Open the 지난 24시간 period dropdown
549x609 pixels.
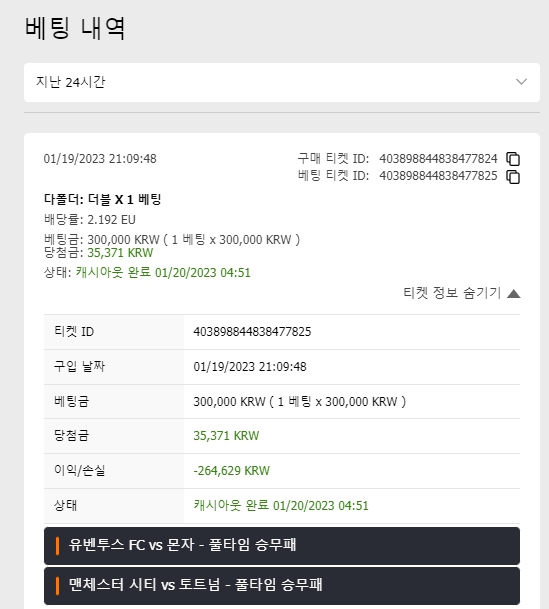click(282, 82)
